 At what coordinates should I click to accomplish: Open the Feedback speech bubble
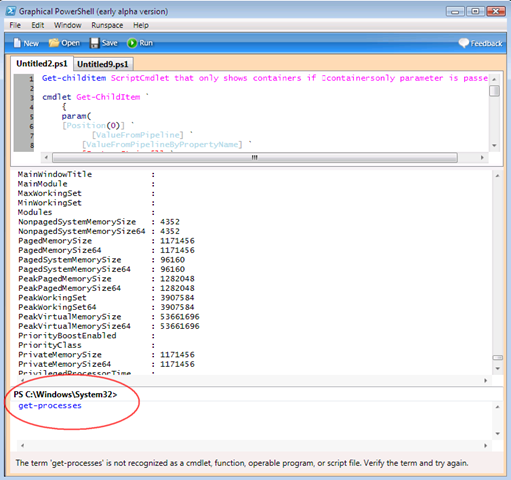coord(463,43)
